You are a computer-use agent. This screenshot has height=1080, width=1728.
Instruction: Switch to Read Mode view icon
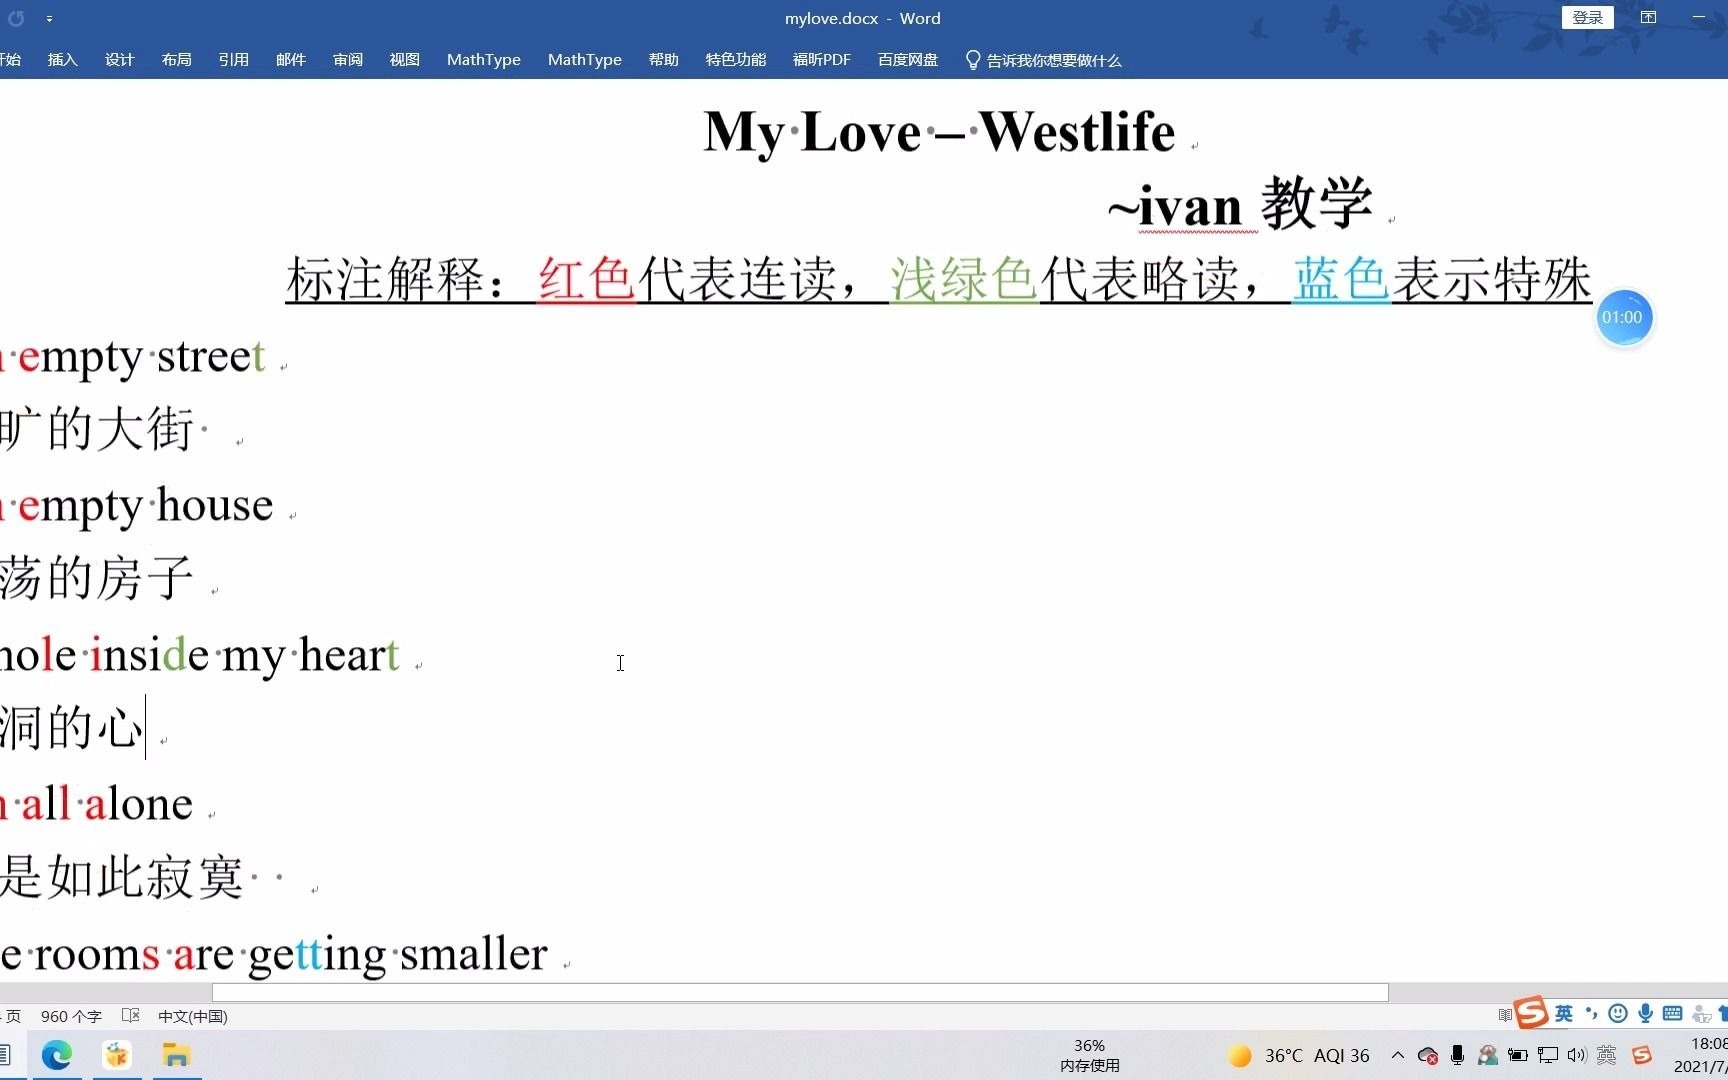click(x=1504, y=1015)
